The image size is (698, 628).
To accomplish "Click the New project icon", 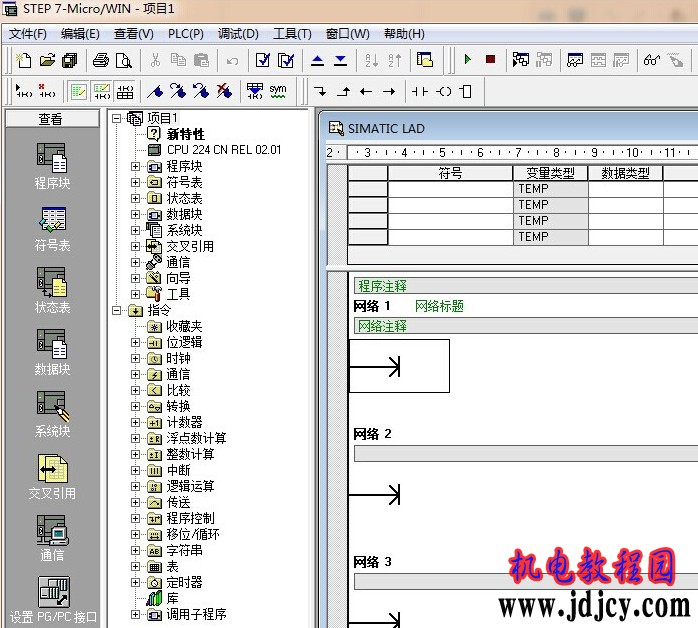I will 24,60.
